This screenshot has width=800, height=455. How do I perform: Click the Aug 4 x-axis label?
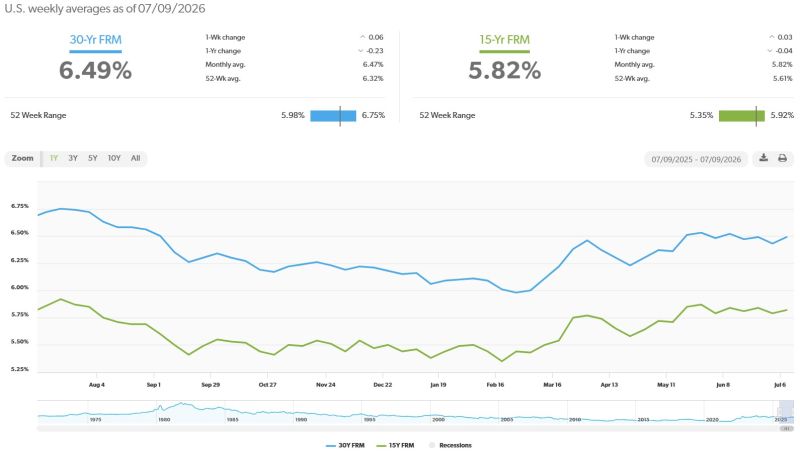pyautogui.click(x=96, y=385)
